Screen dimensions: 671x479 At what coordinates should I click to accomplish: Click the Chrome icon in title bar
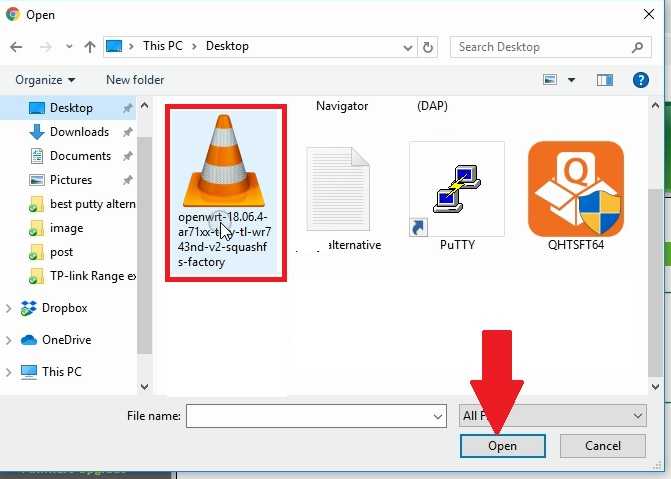(12, 14)
